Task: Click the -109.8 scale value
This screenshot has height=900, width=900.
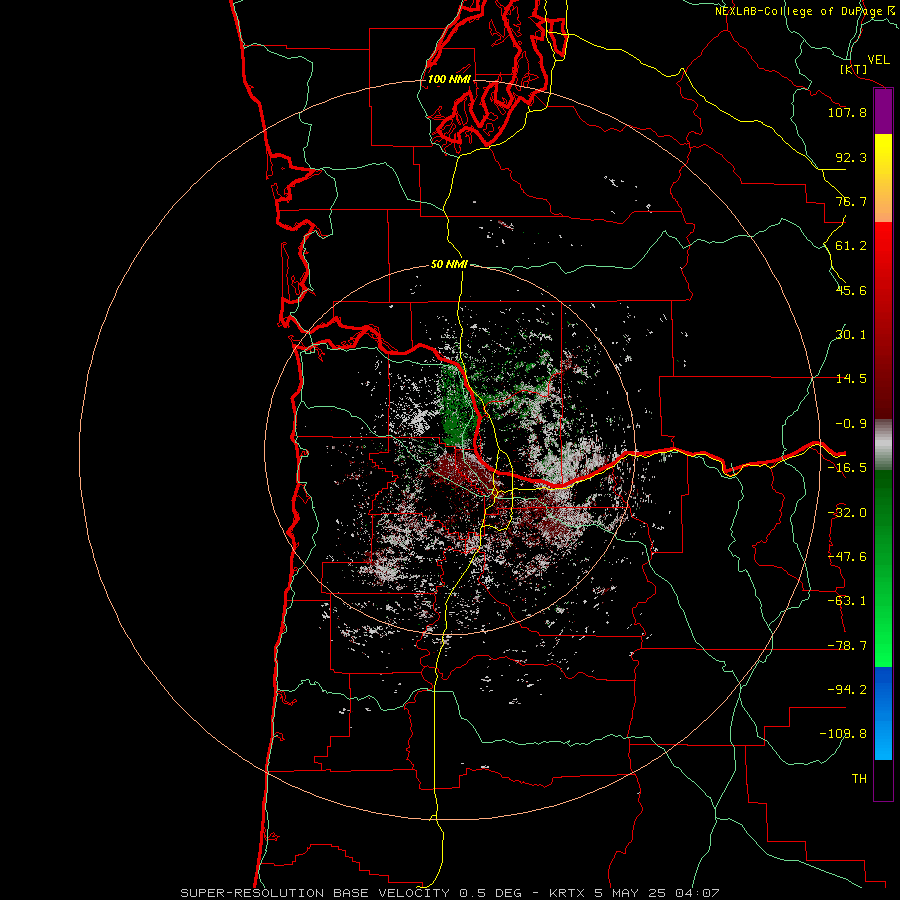Action: [843, 734]
